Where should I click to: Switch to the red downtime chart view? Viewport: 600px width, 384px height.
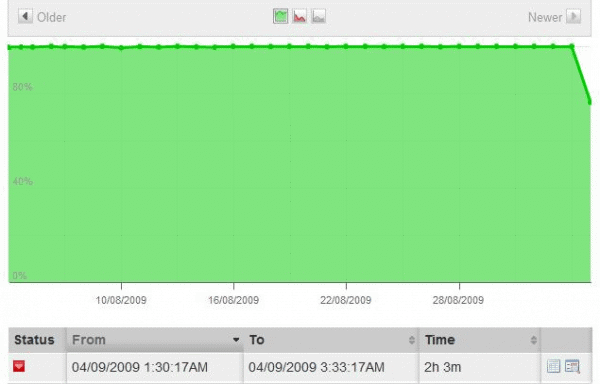300,16
